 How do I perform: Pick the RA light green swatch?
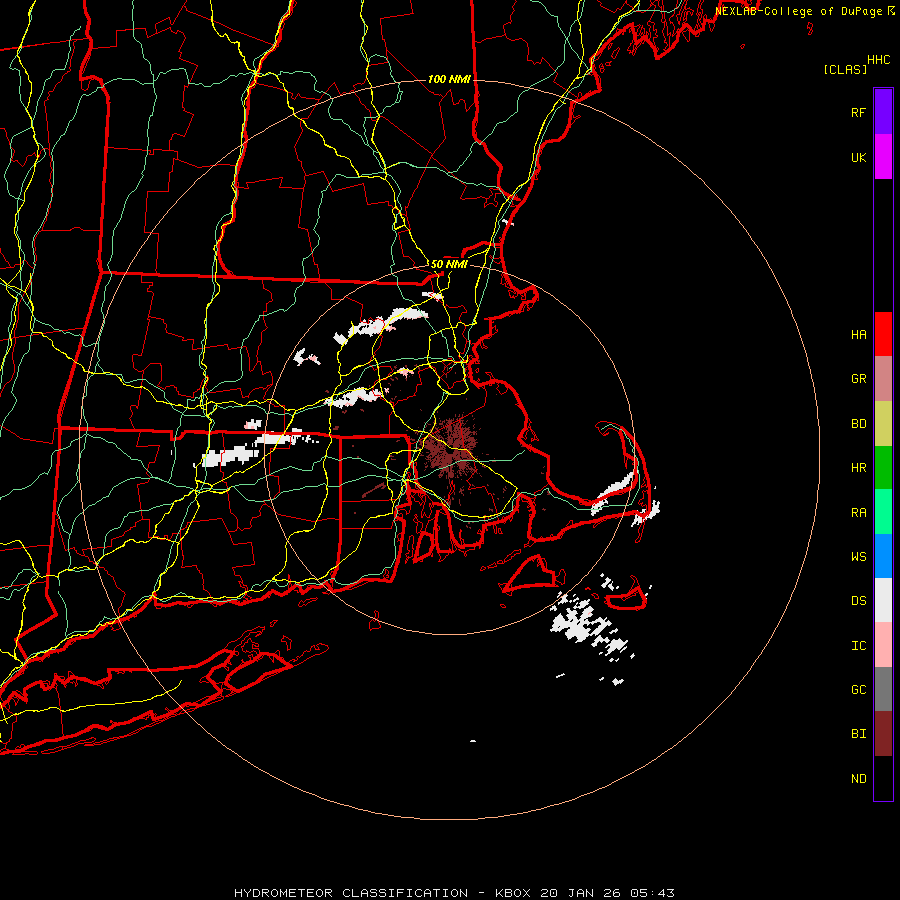coord(883,512)
